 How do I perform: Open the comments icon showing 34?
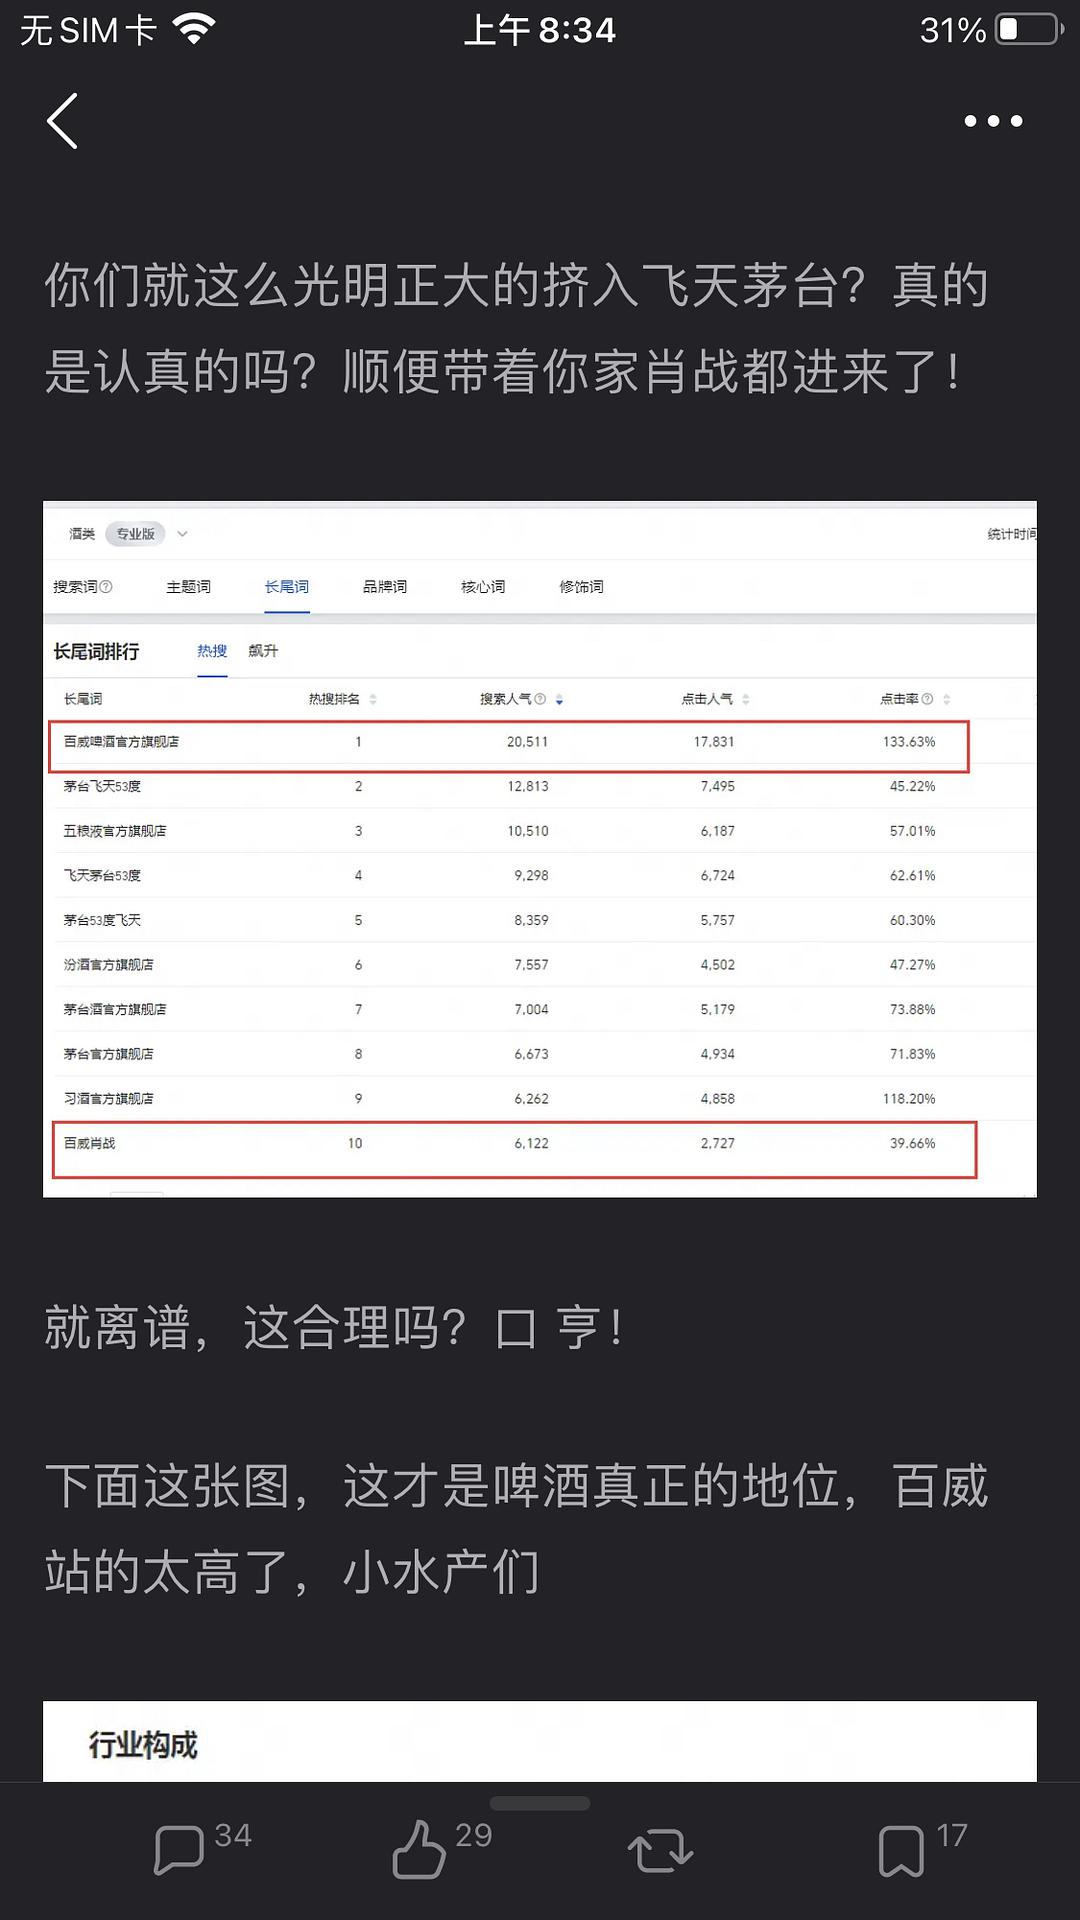(x=179, y=1850)
